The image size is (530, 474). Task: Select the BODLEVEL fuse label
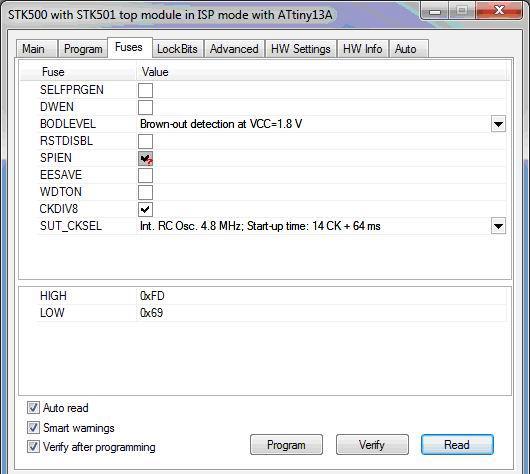[x=68, y=124]
